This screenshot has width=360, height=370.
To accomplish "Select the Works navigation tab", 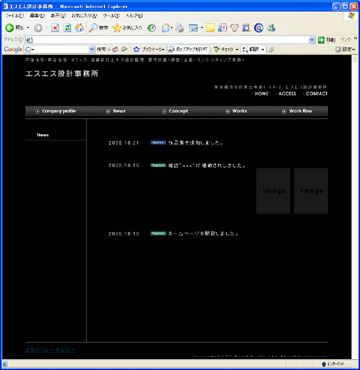I will (x=236, y=111).
